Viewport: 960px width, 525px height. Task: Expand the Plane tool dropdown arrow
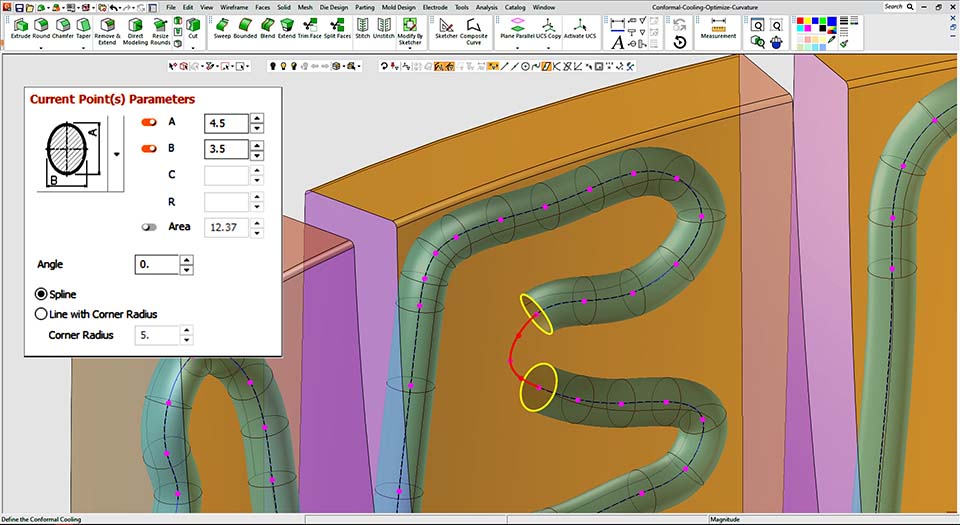(x=517, y=47)
